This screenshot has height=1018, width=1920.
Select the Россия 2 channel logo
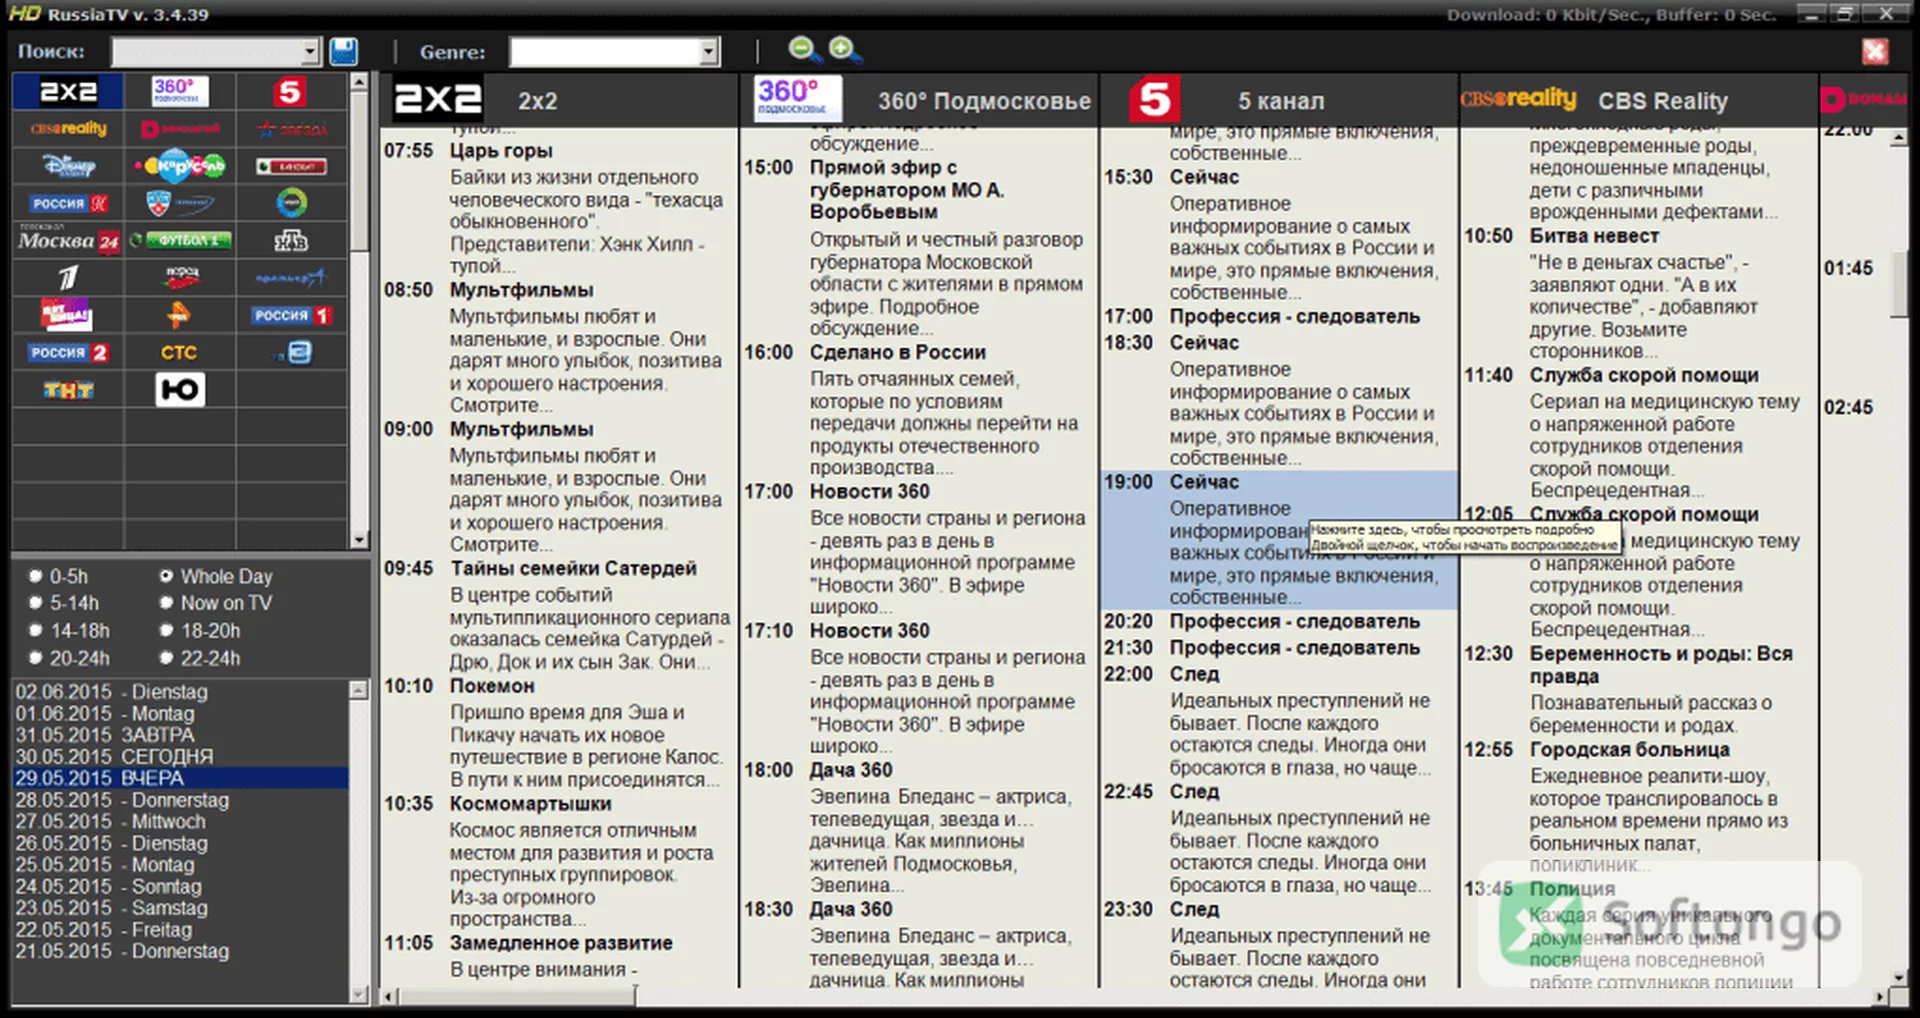68,352
